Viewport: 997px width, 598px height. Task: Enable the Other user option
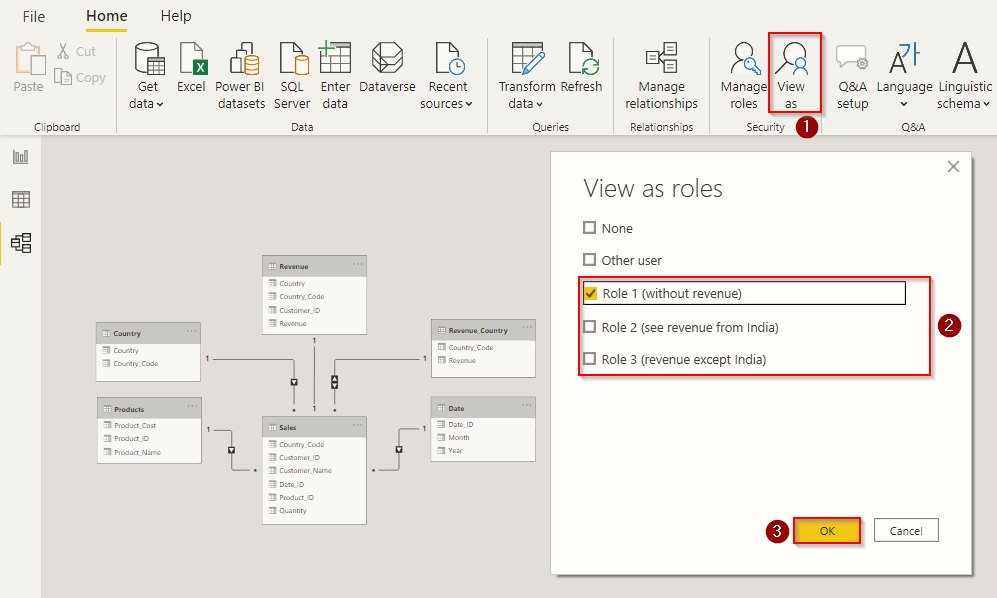[x=590, y=259]
